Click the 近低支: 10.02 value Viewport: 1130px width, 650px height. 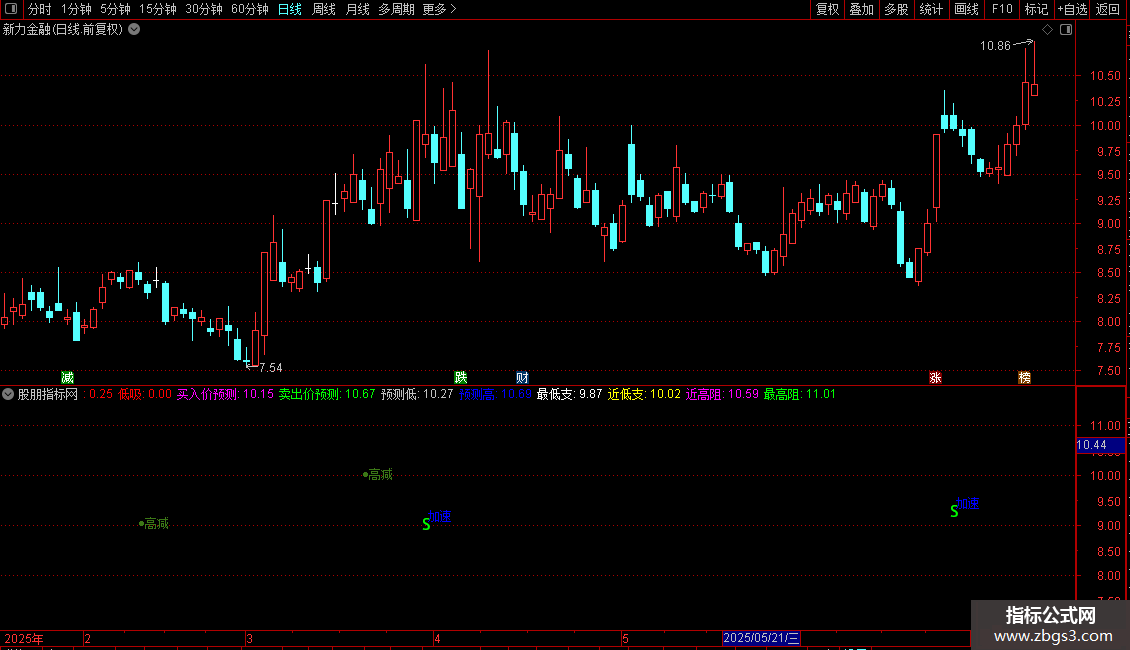pos(644,394)
